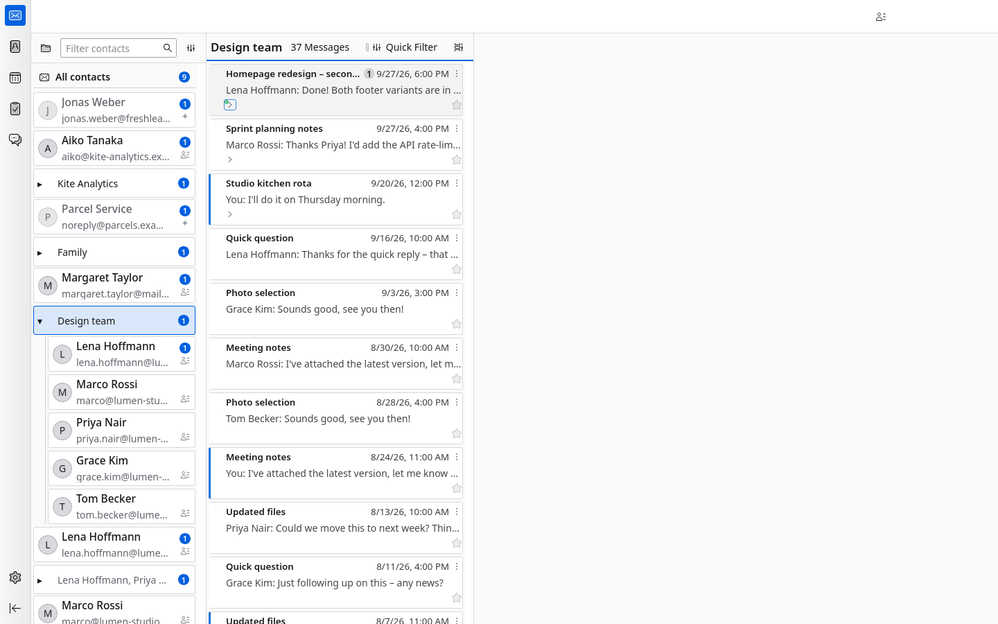Open more menu for Homepage redesign message
The height and width of the screenshot is (624, 998).
point(456,74)
